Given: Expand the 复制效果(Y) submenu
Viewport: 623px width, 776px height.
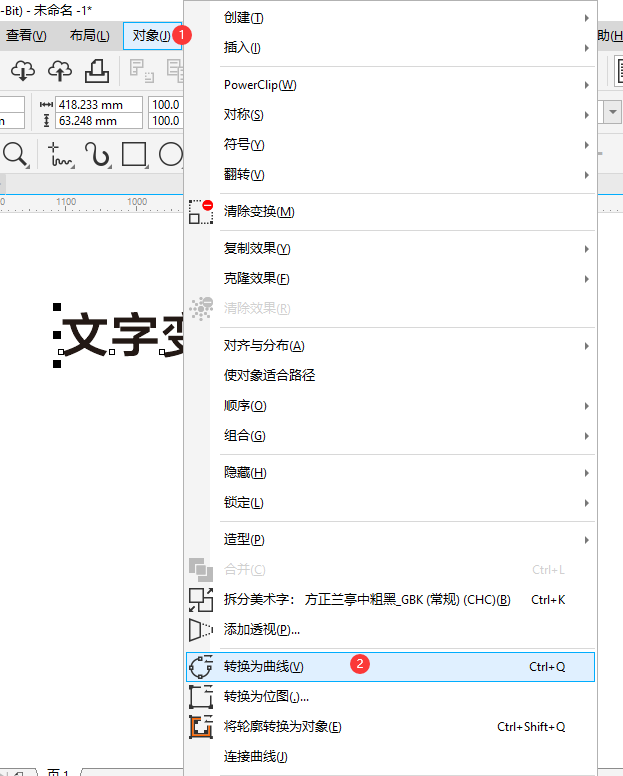Looking at the screenshot, I should pyautogui.click(x=390, y=249).
